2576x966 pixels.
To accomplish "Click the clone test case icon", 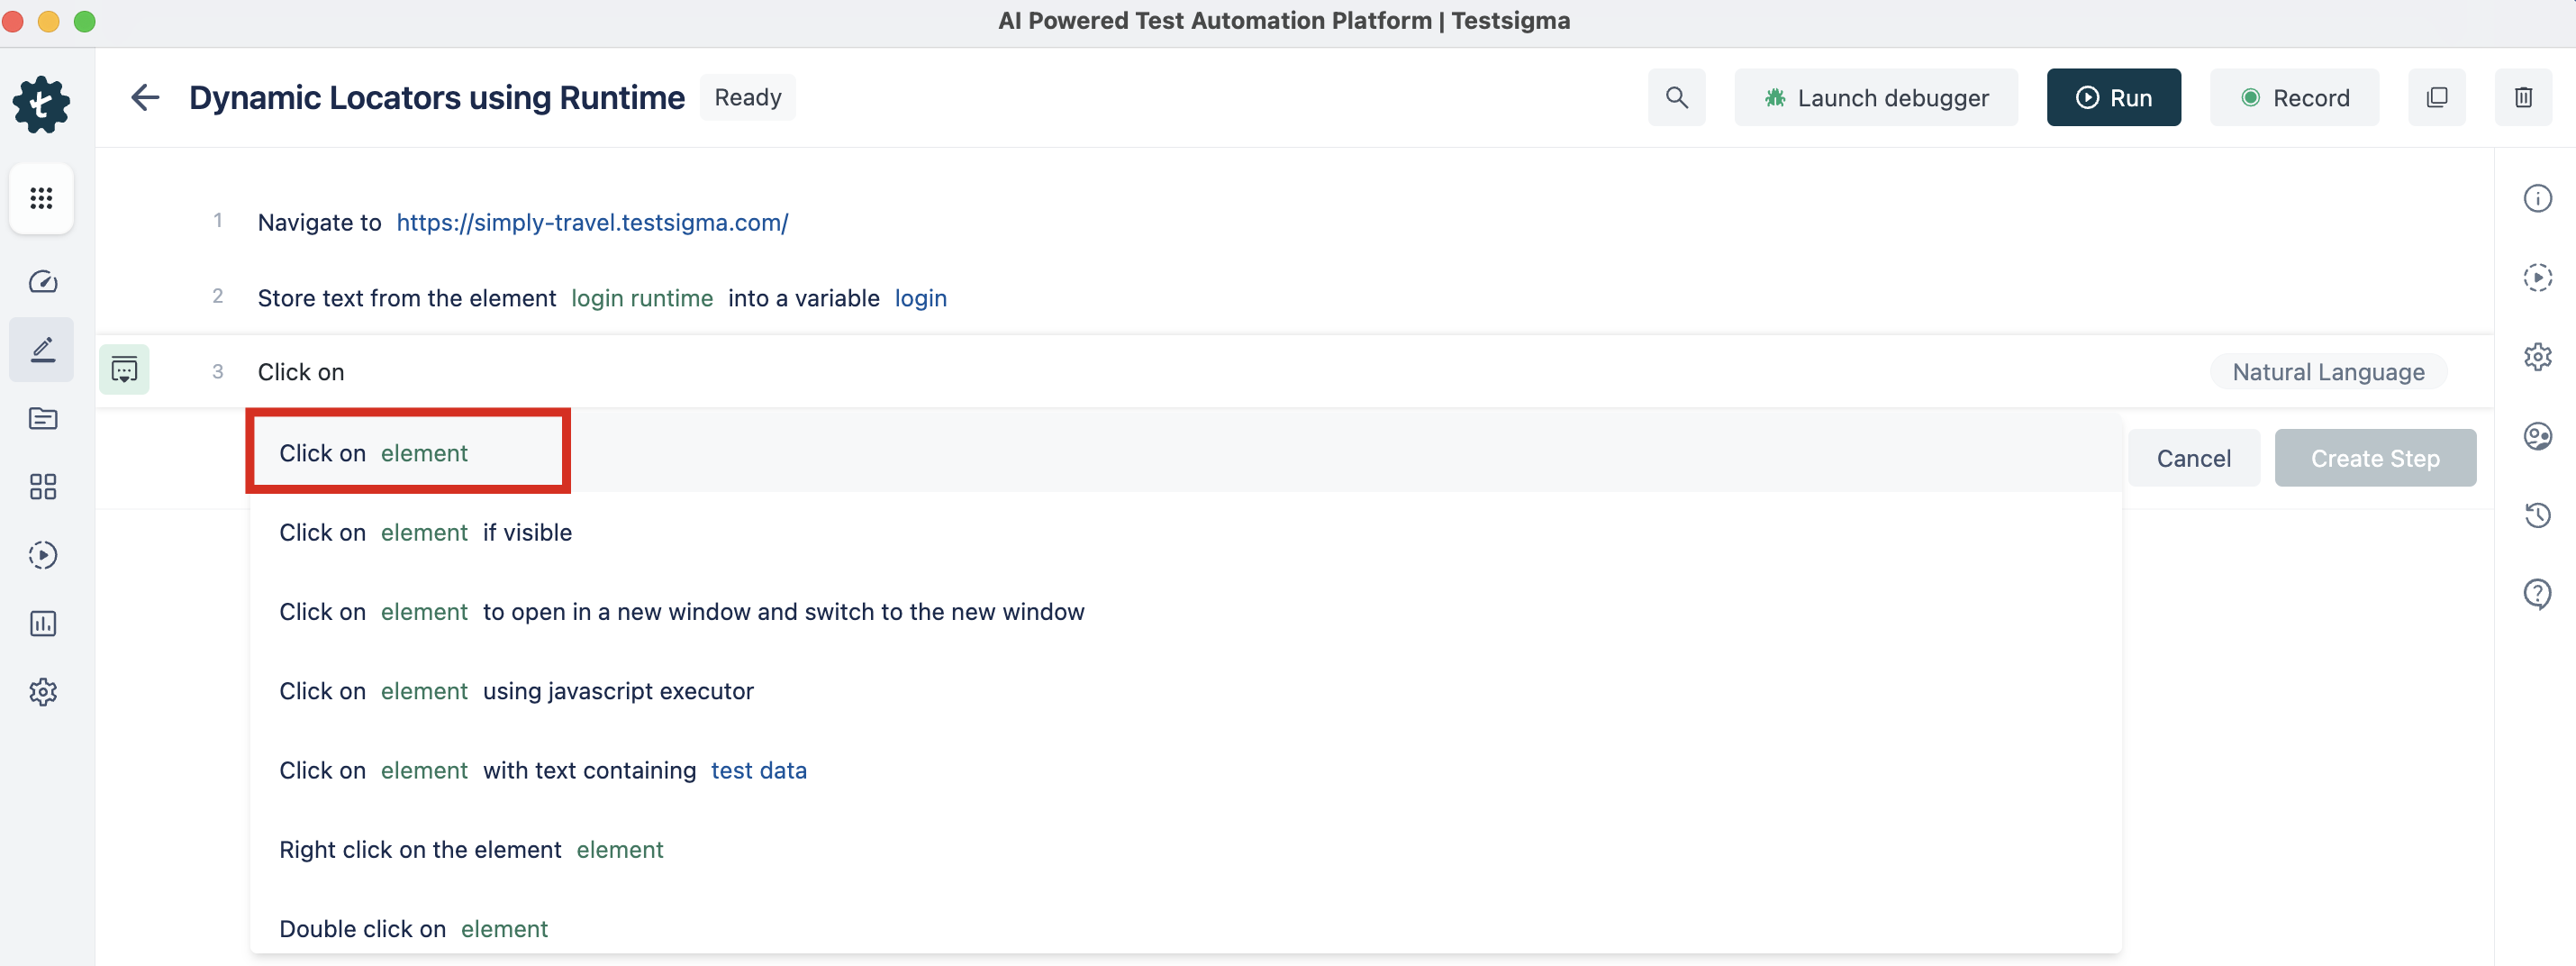I will 2436,97.
